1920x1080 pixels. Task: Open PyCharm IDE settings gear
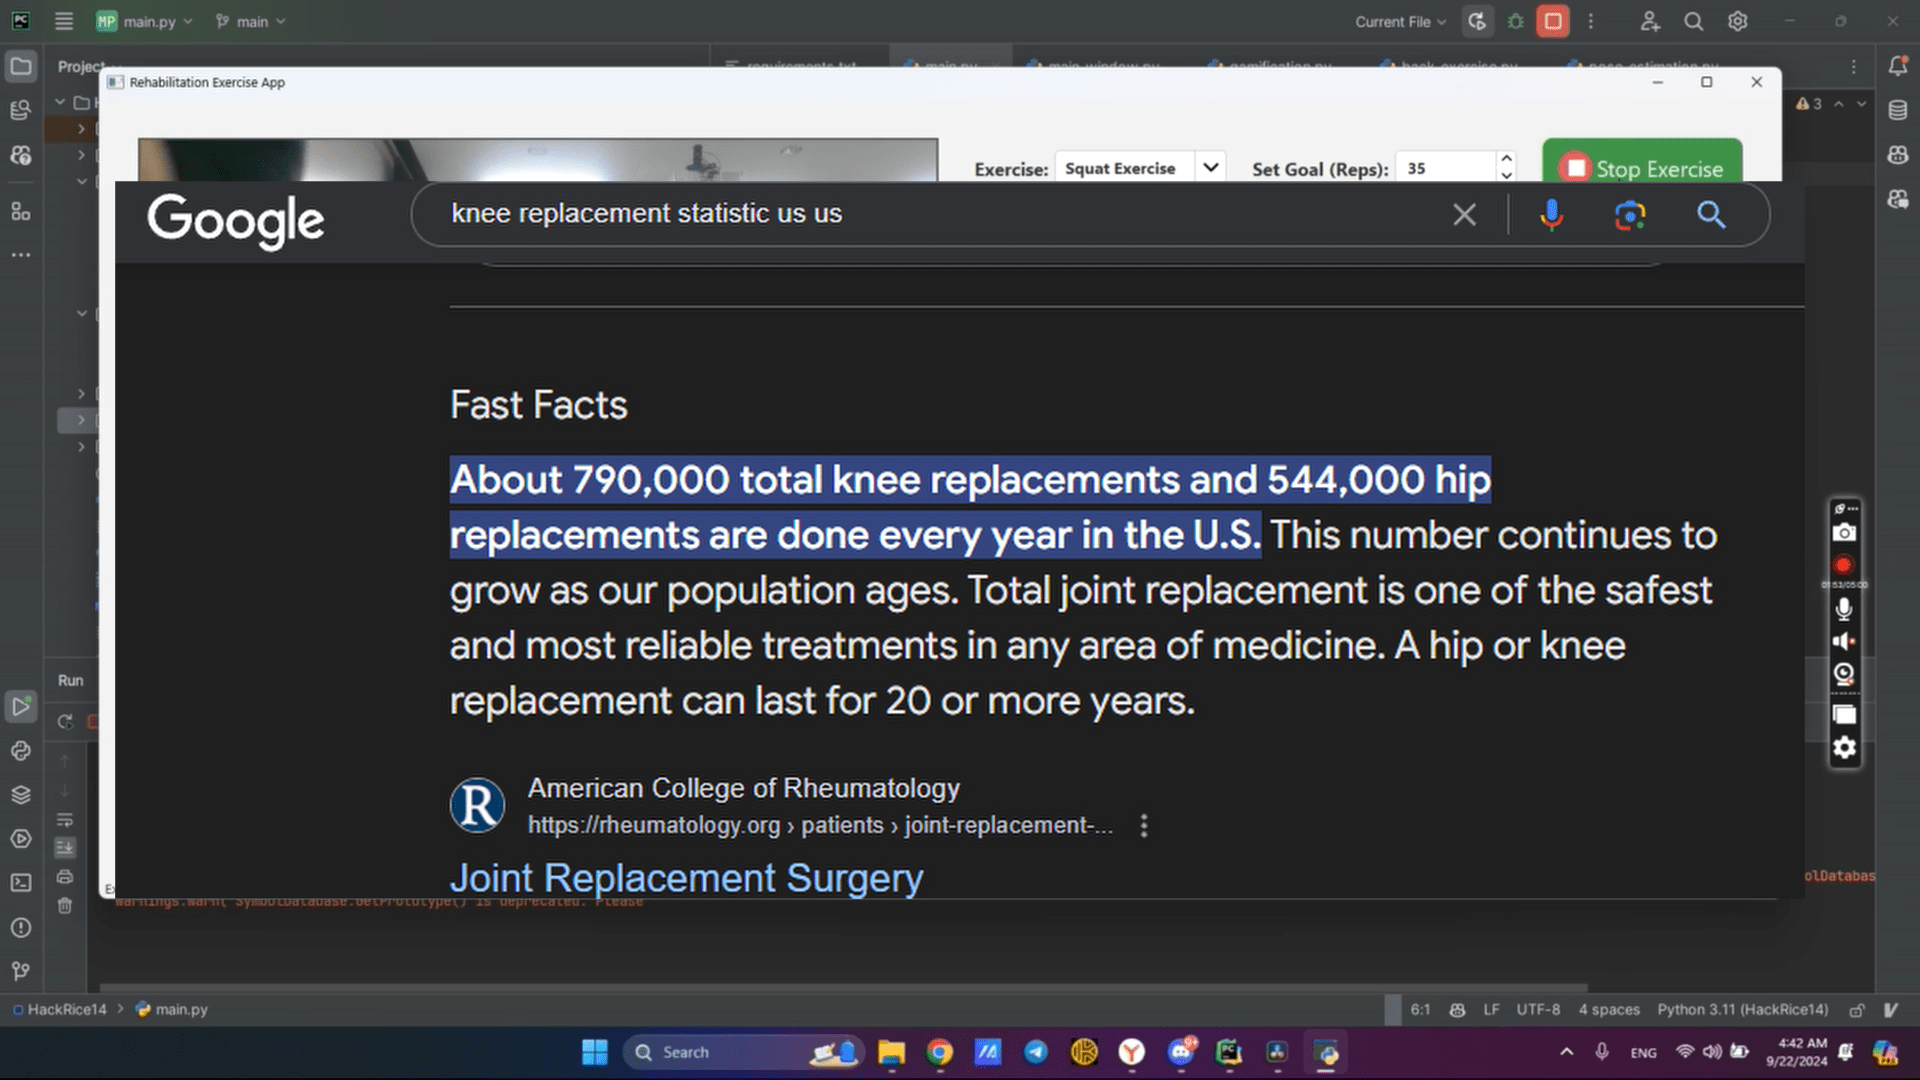(1738, 21)
